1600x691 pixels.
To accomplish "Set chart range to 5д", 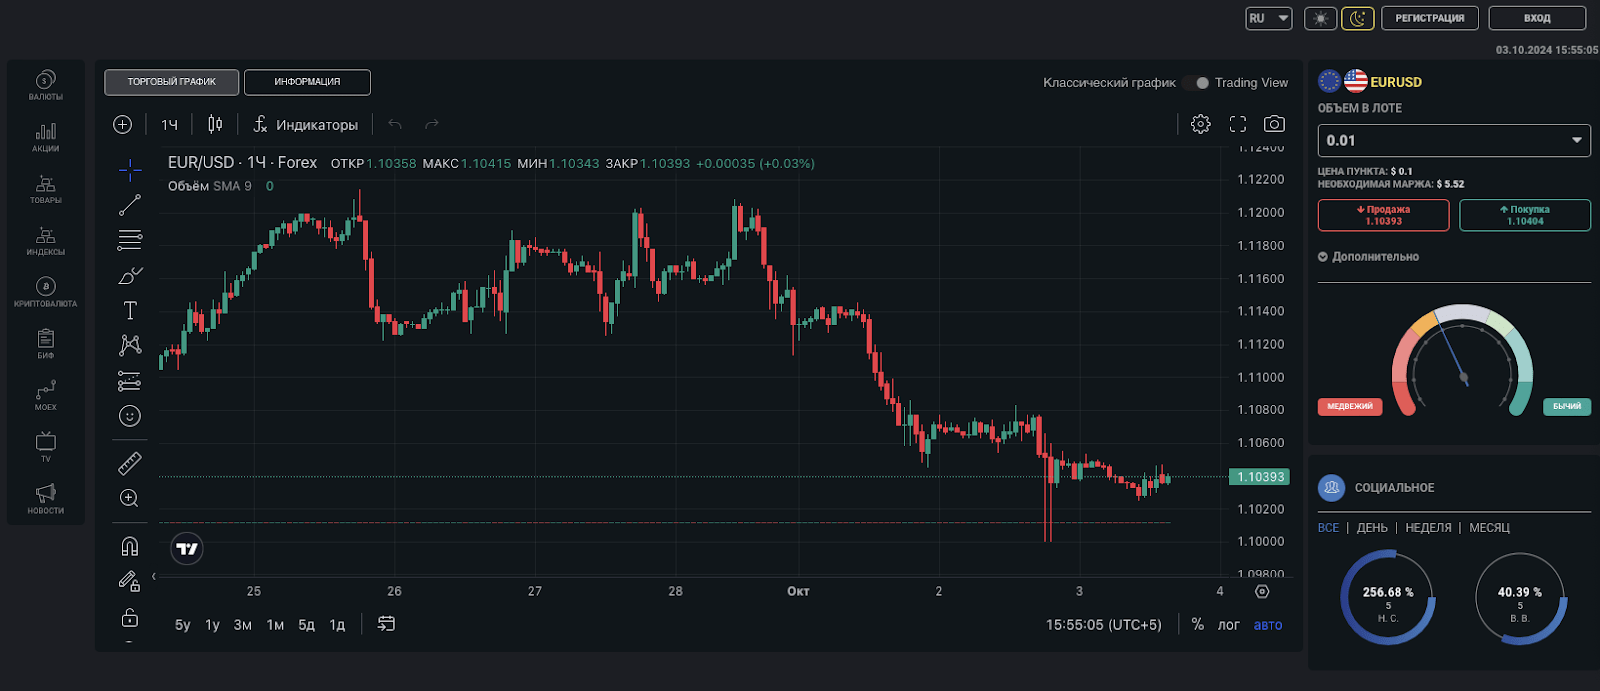I will pyautogui.click(x=307, y=625).
